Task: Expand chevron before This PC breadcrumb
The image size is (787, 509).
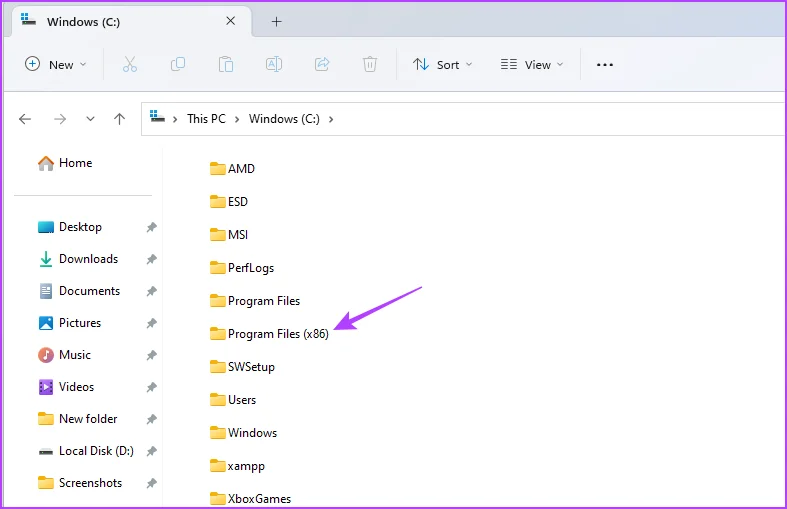Action: 175,119
